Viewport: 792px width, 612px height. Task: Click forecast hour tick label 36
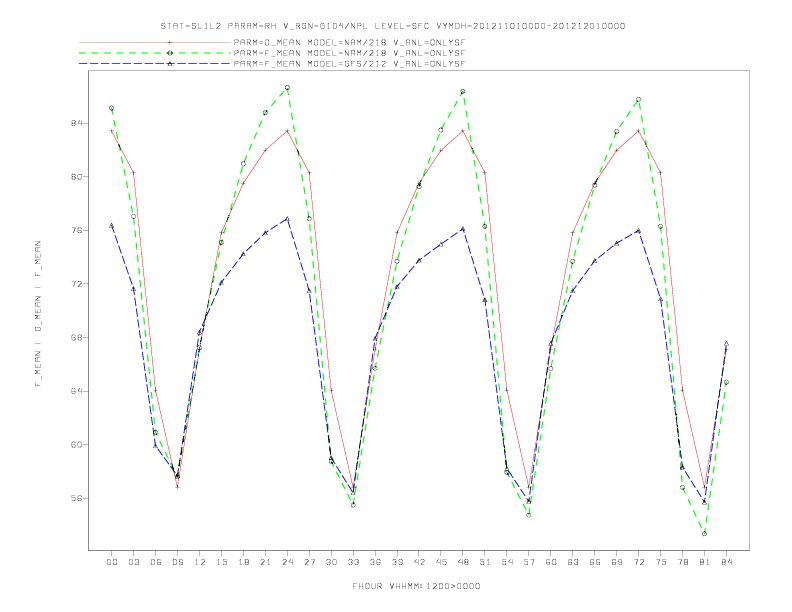tap(375, 562)
